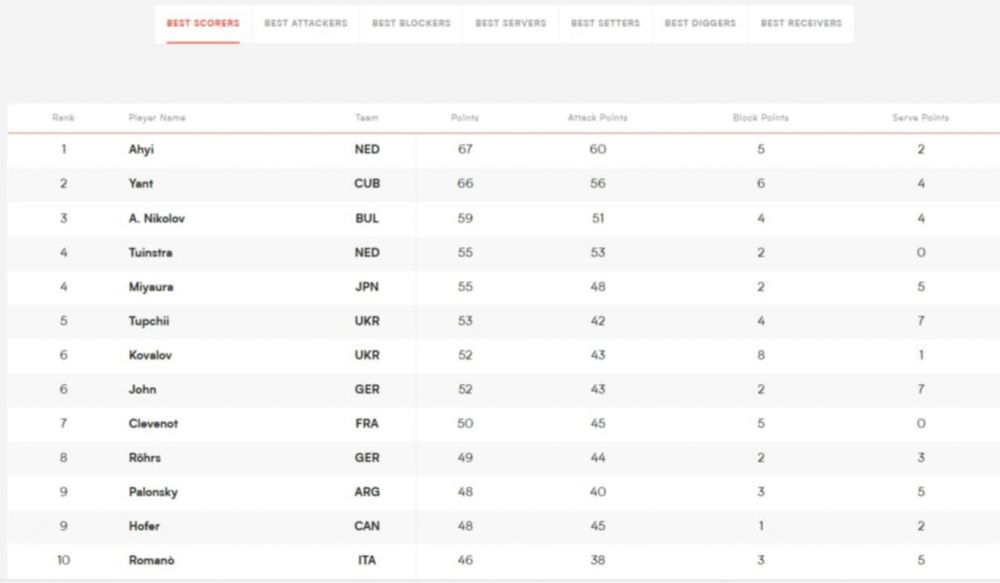Image resolution: width=1000 pixels, height=583 pixels.
Task: Click the Player Name column header
Action: pyautogui.click(x=157, y=118)
